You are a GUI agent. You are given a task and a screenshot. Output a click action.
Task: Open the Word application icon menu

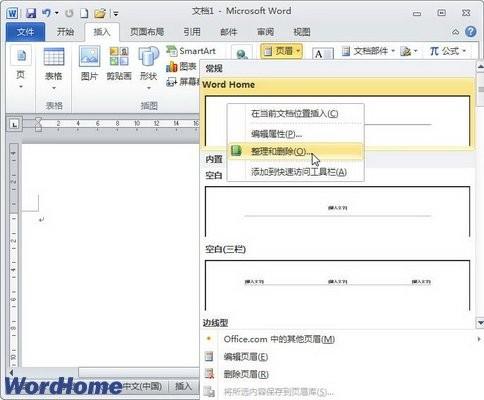13,13
